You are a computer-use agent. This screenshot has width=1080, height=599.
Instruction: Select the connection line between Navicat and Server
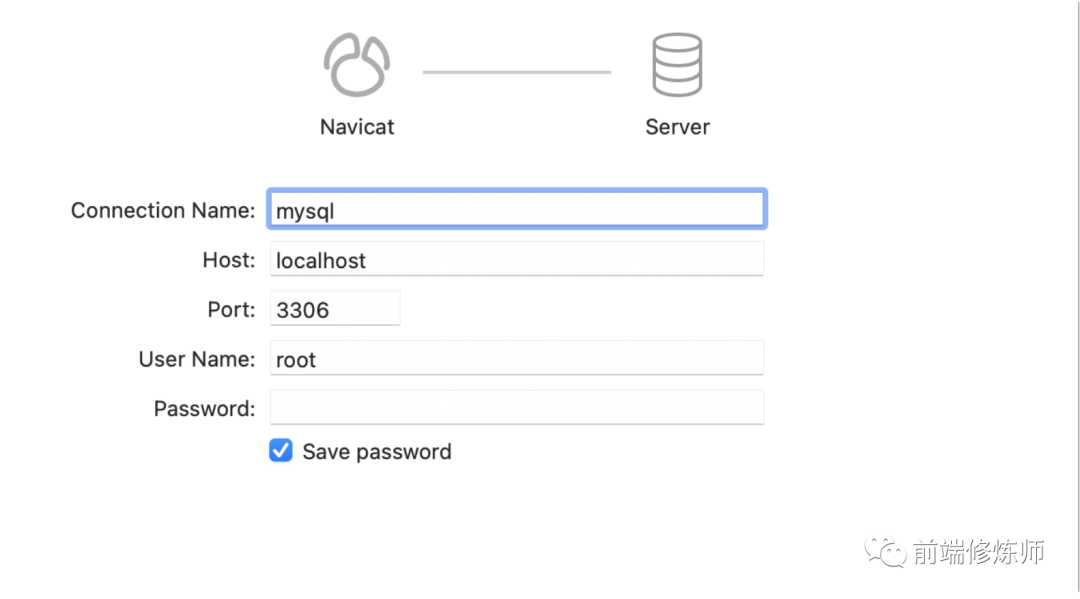pyautogui.click(x=517, y=71)
